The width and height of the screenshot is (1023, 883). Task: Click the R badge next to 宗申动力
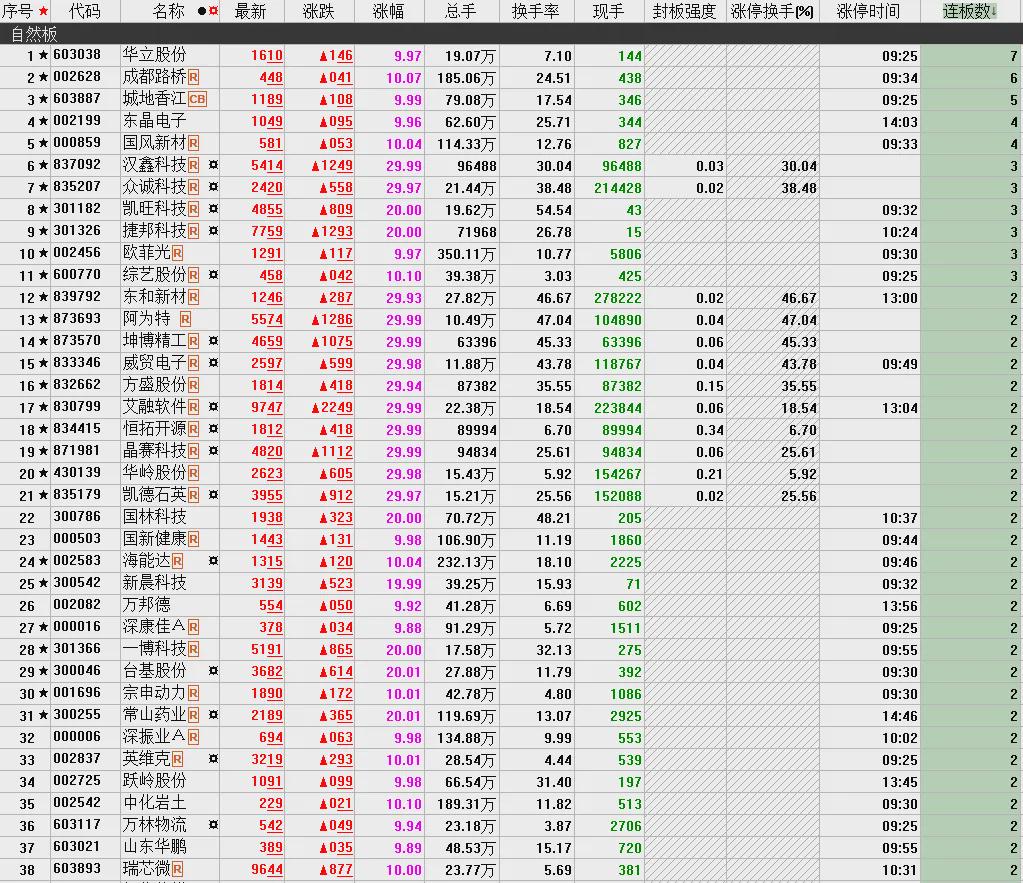click(194, 693)
